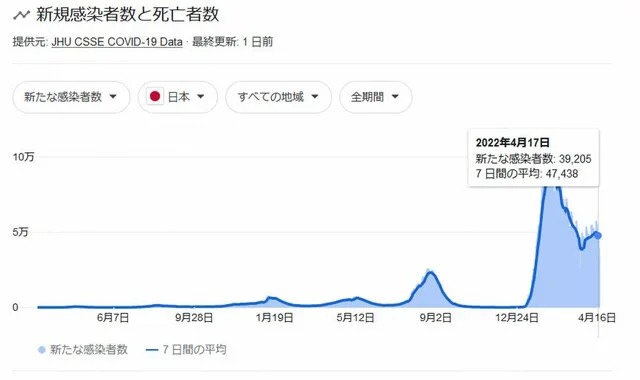Click the trend line icon beside the title

pyautogui.click(x=21, y=15)
